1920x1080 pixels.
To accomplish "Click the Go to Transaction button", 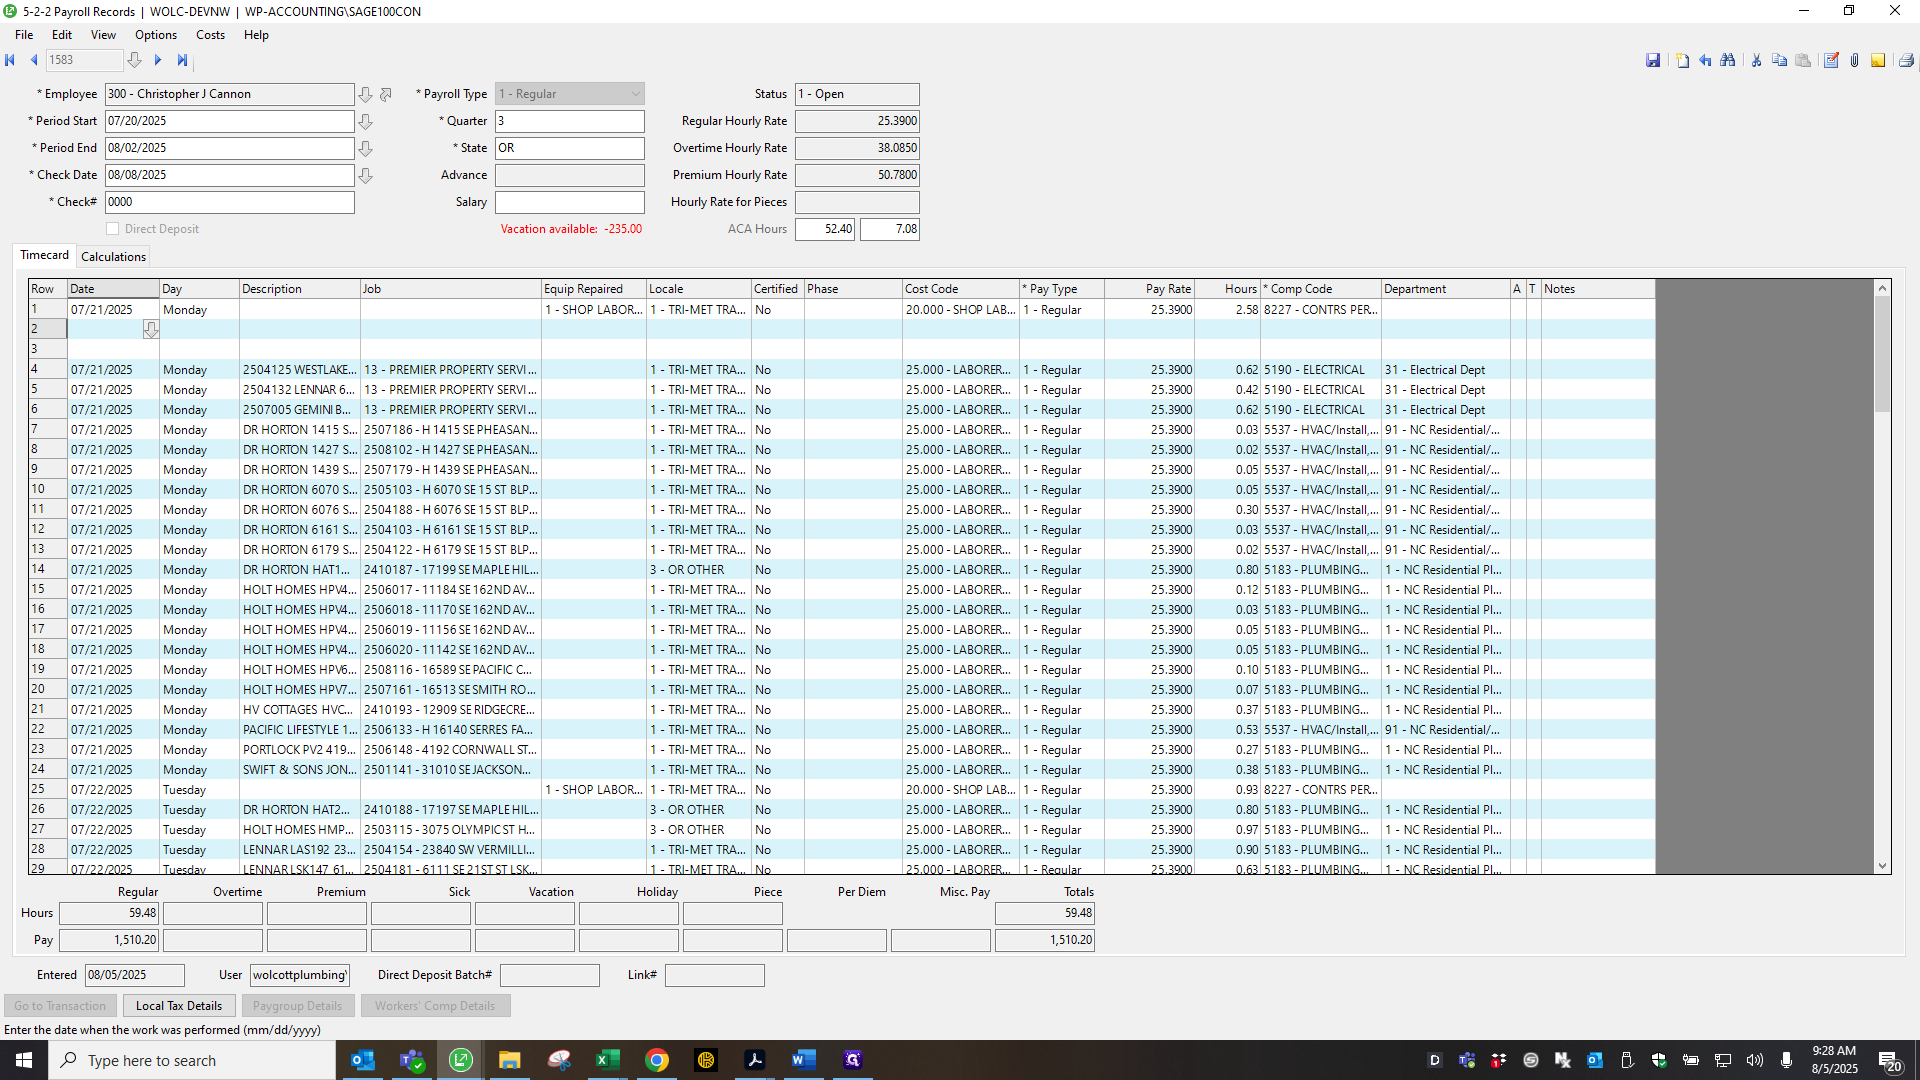I will coord(60,1006).
